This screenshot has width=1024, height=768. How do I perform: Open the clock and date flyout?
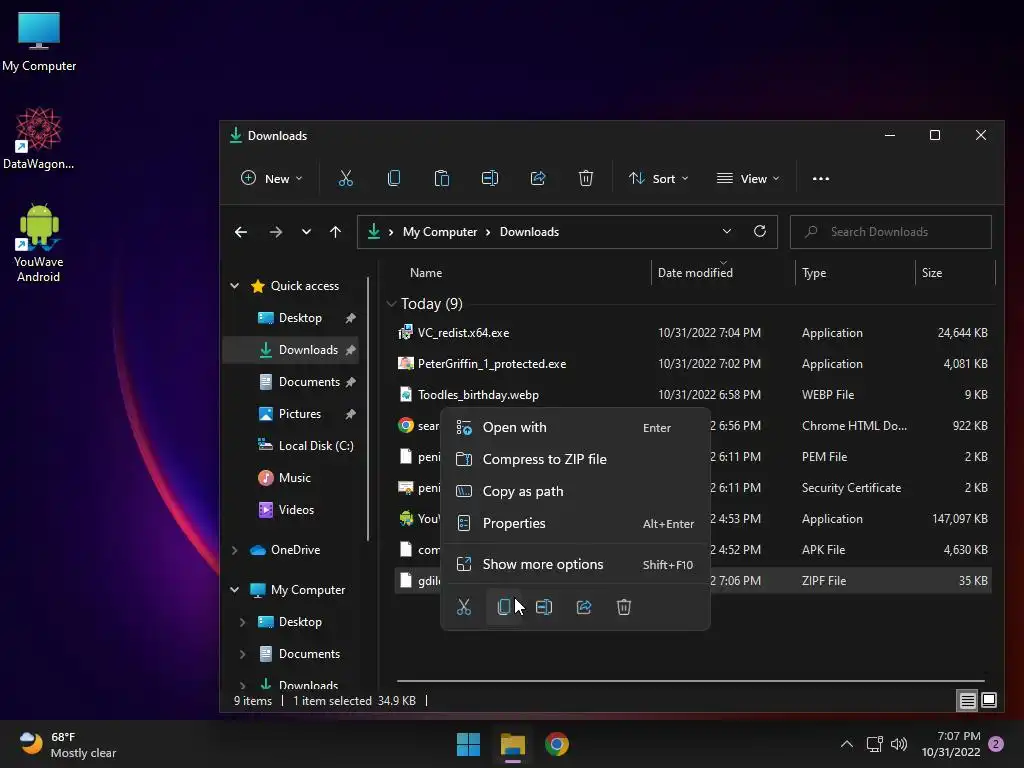click(x=951, y=744)
